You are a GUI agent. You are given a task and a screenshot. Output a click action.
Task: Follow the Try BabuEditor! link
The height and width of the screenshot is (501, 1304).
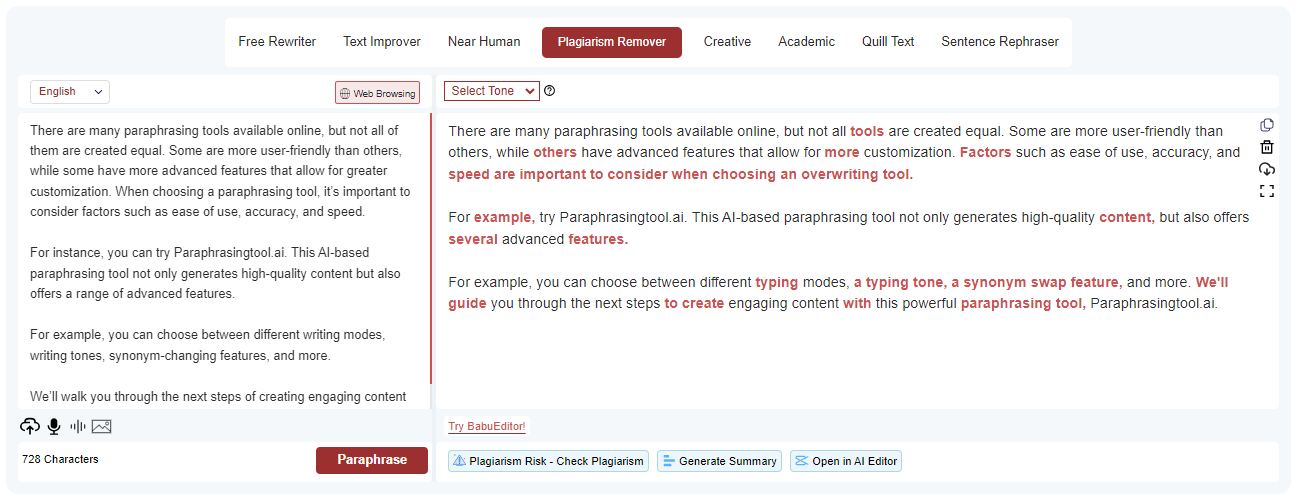pyautogui.click(x=486, y=427)
